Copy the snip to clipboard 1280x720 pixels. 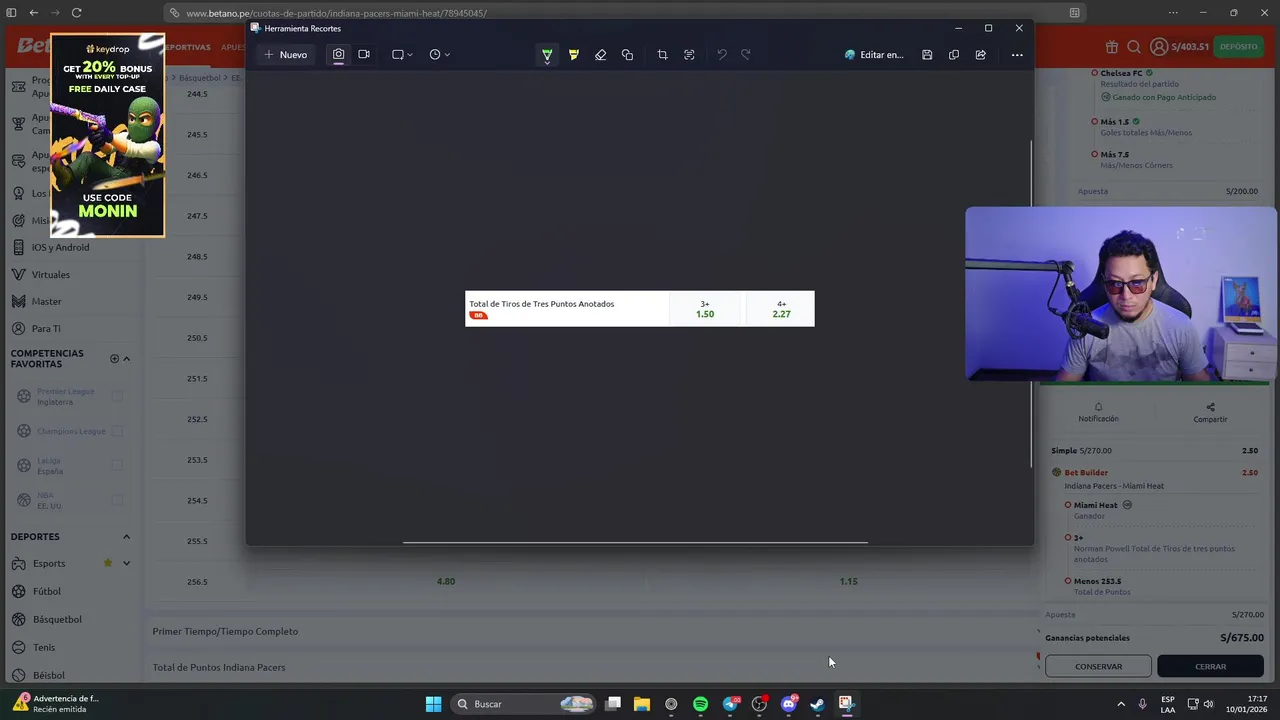(x=954, y=55)
